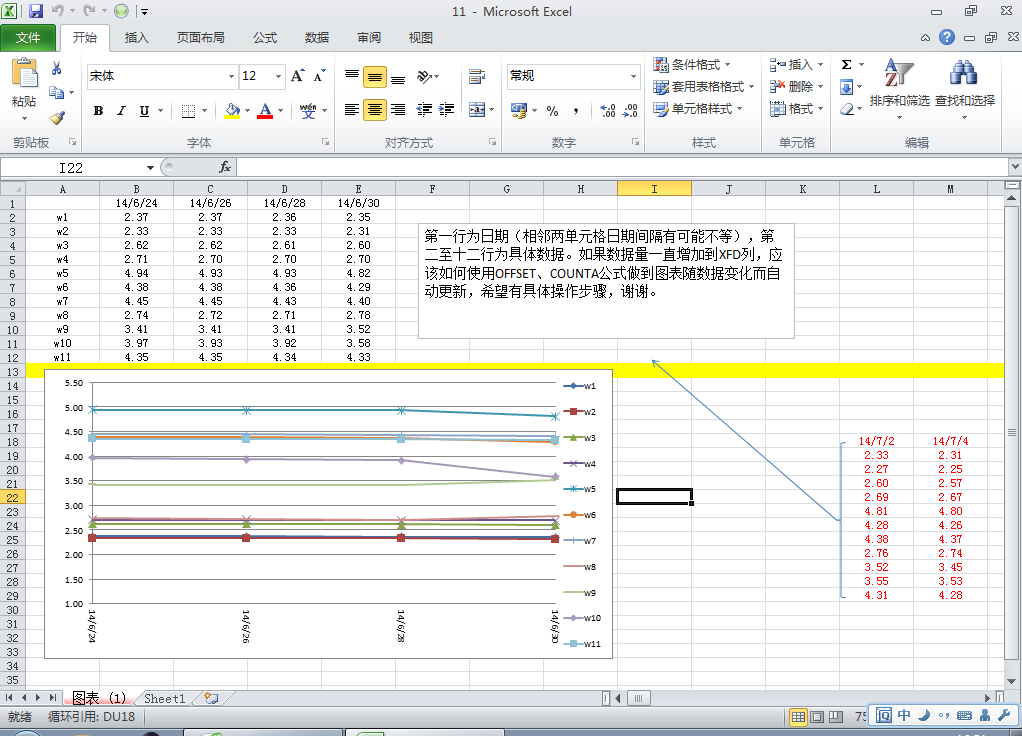Toggle center horizontal alignment
Screen dimensions: 1022x736
click(375, 110)
